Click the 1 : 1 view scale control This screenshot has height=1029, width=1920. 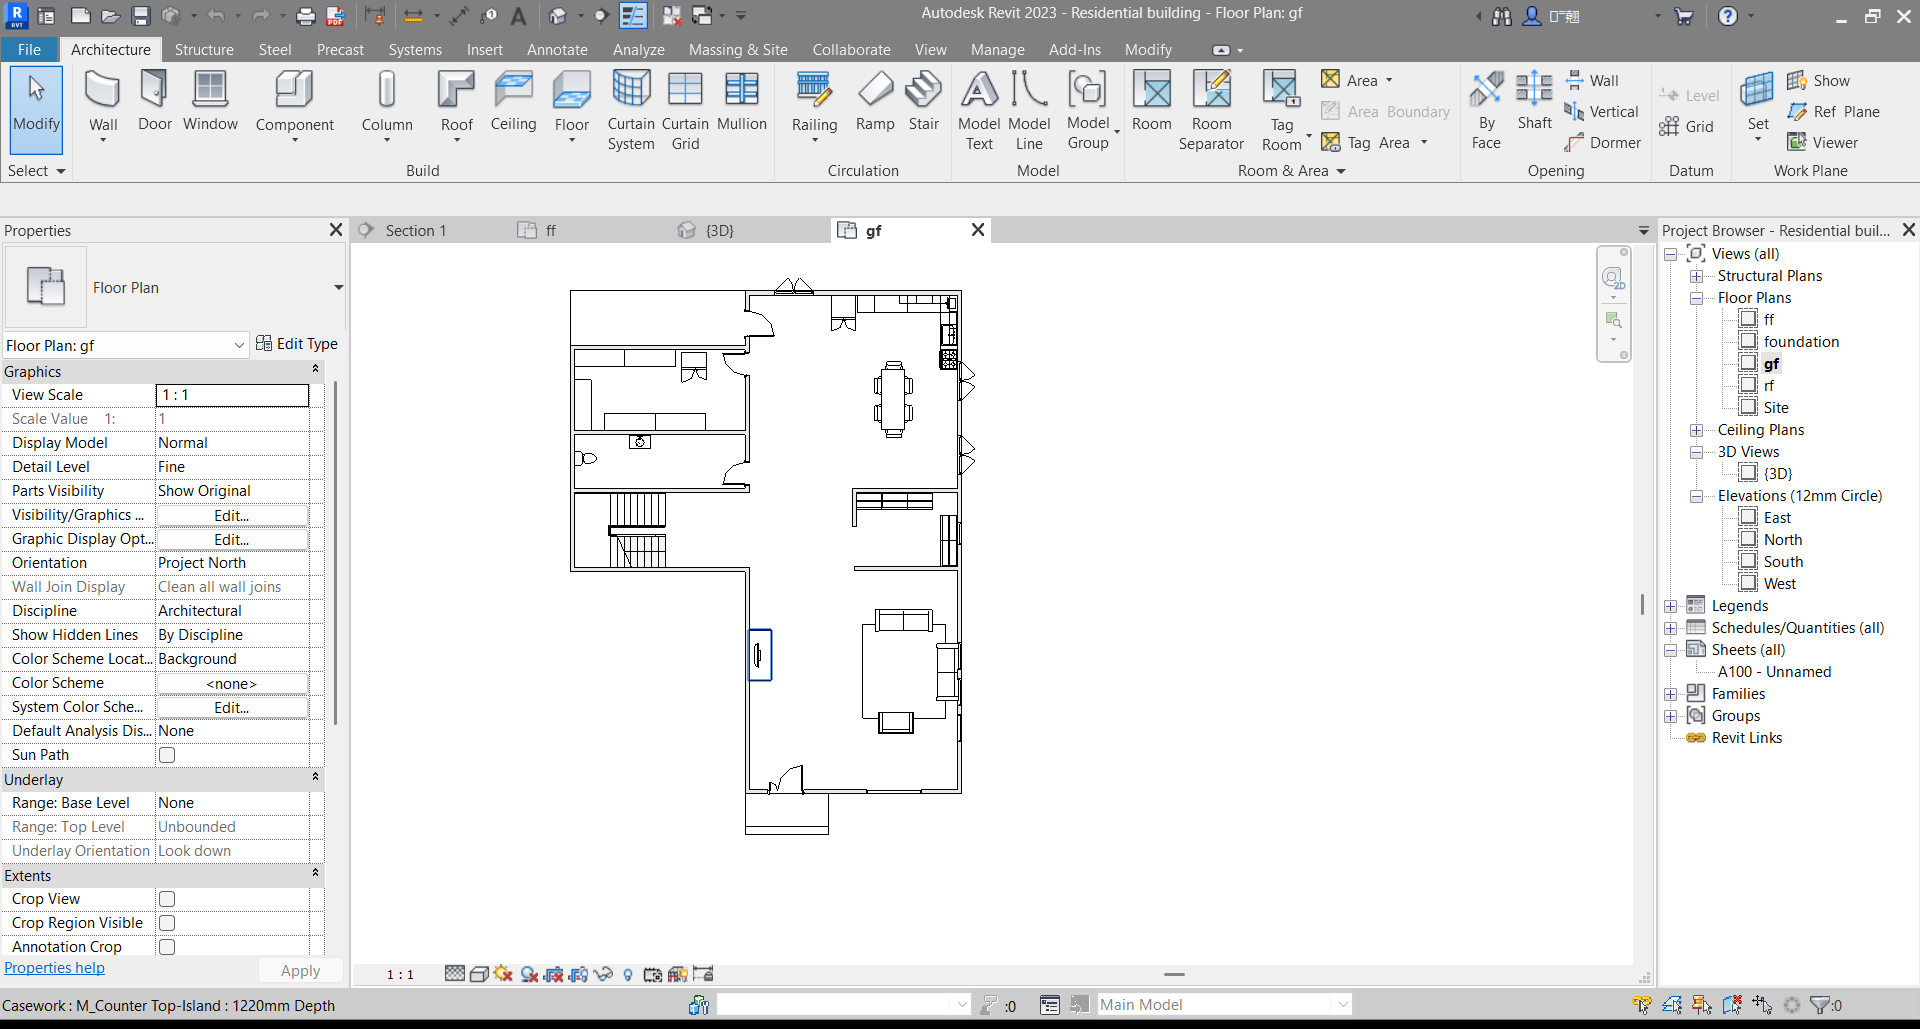(400, 974)
